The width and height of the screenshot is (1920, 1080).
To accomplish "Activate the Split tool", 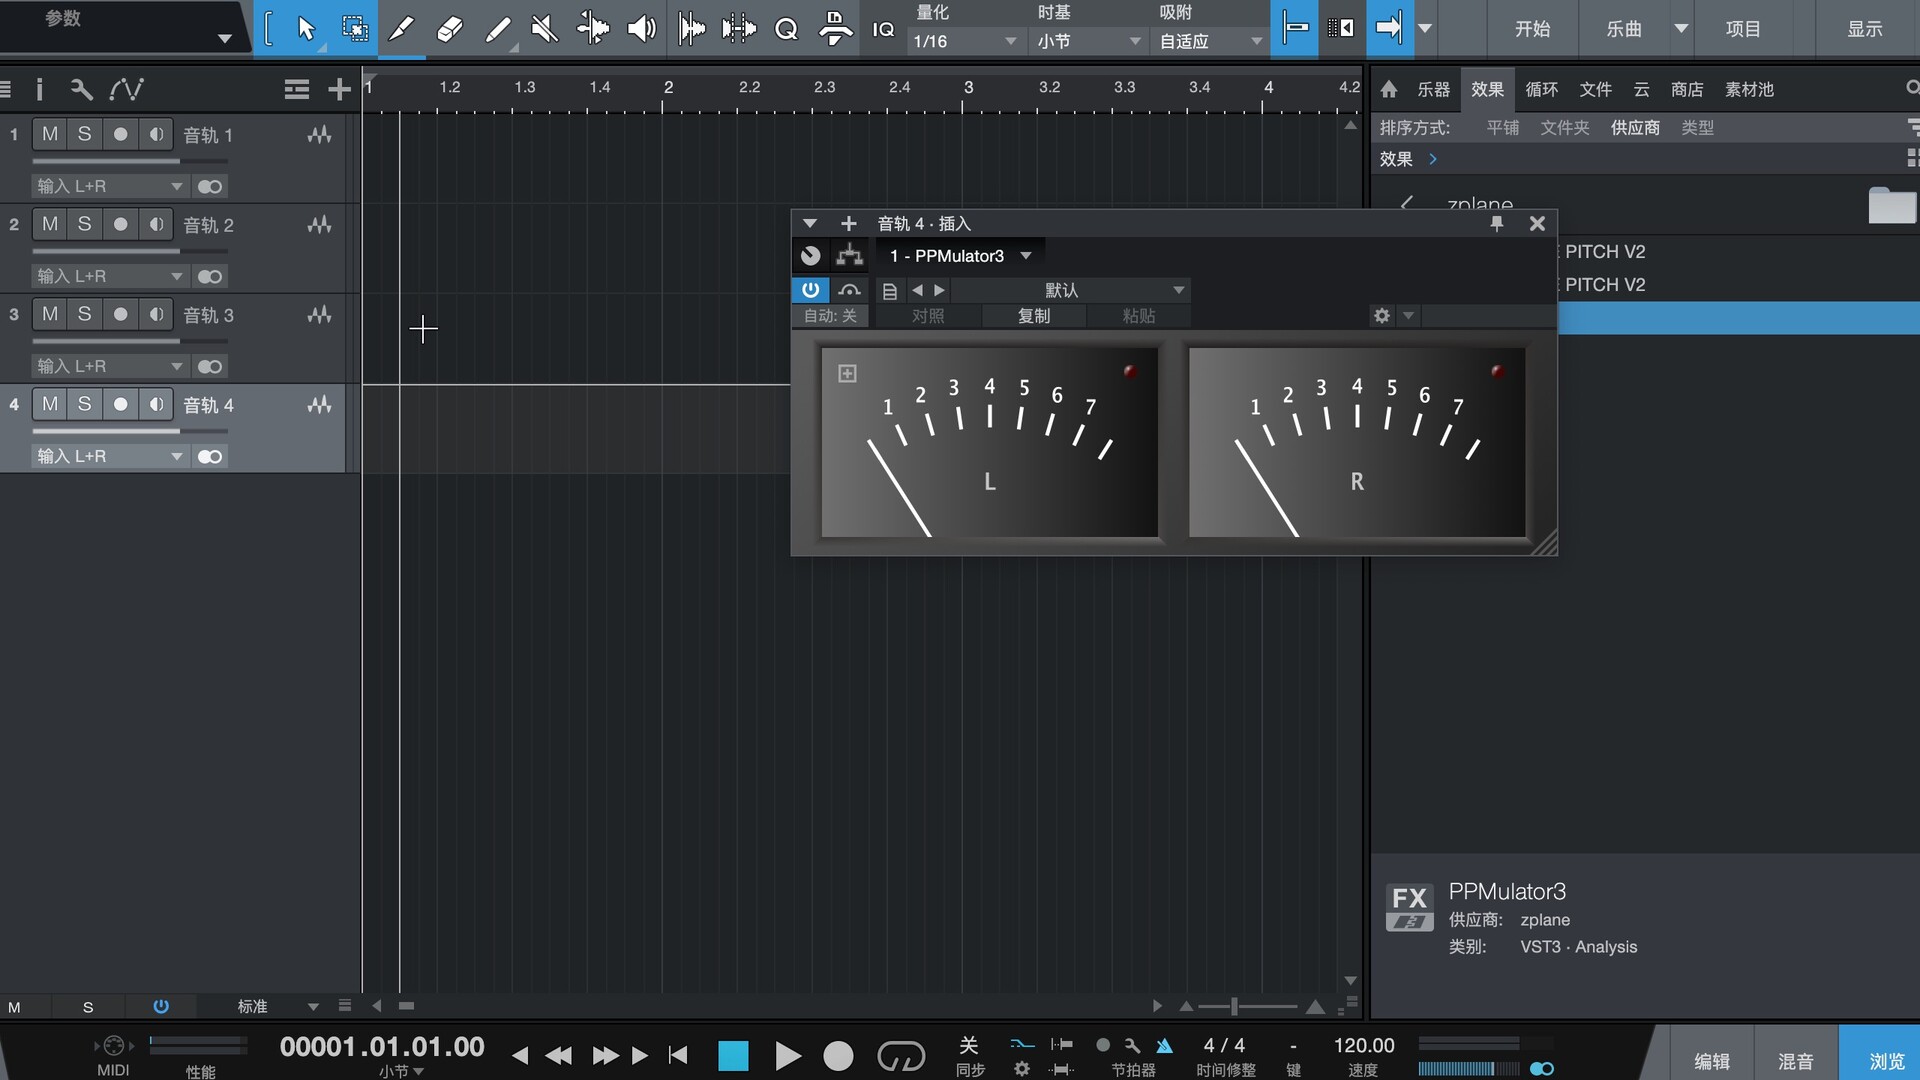I will pyautogui.click(x=402, y=28).
